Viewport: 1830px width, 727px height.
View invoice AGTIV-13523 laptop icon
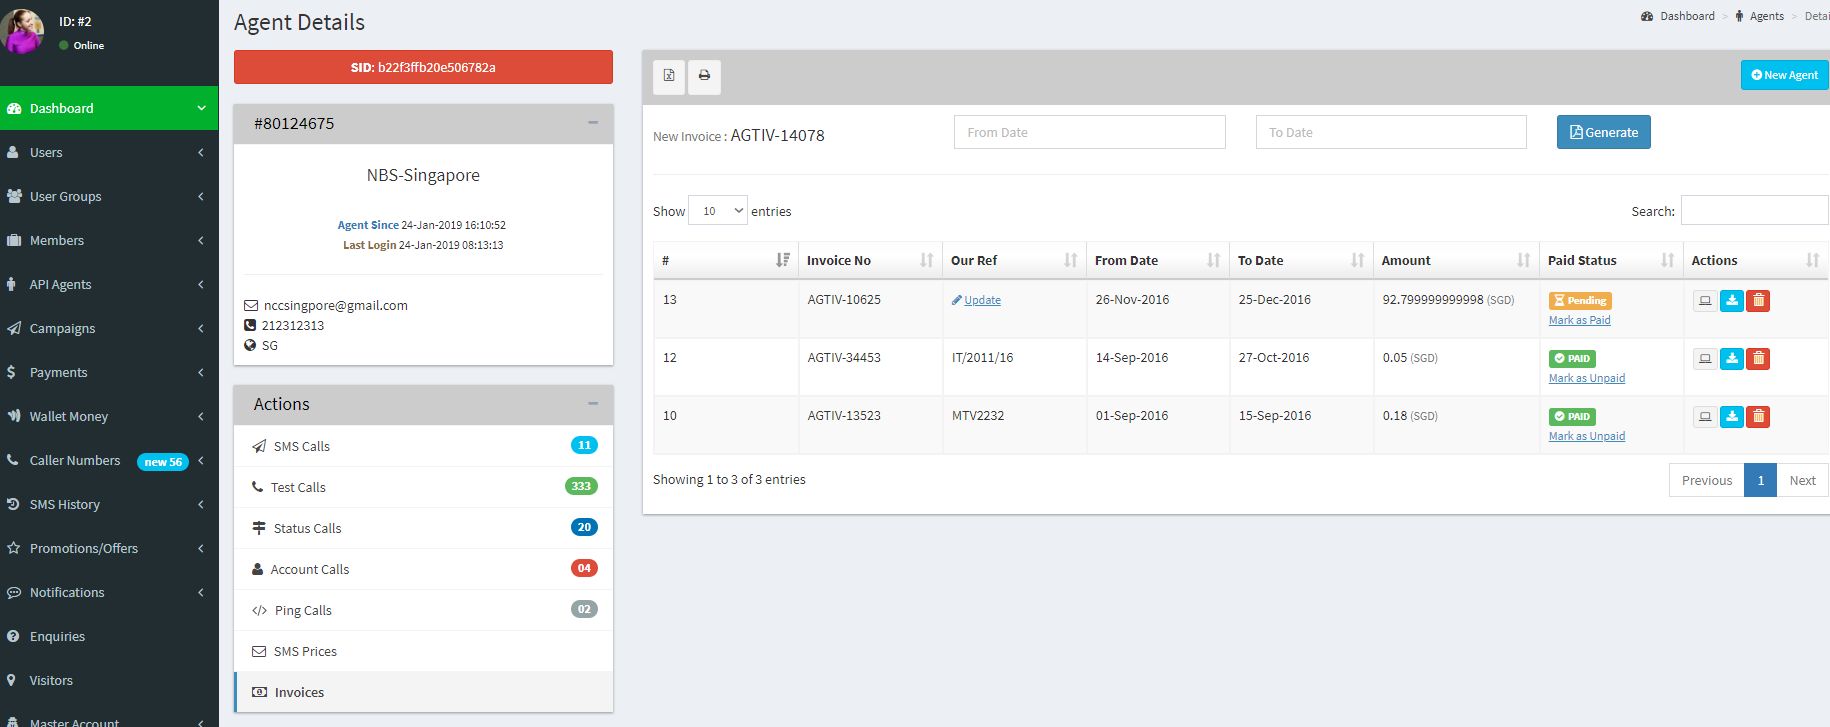pos(1705,417)
